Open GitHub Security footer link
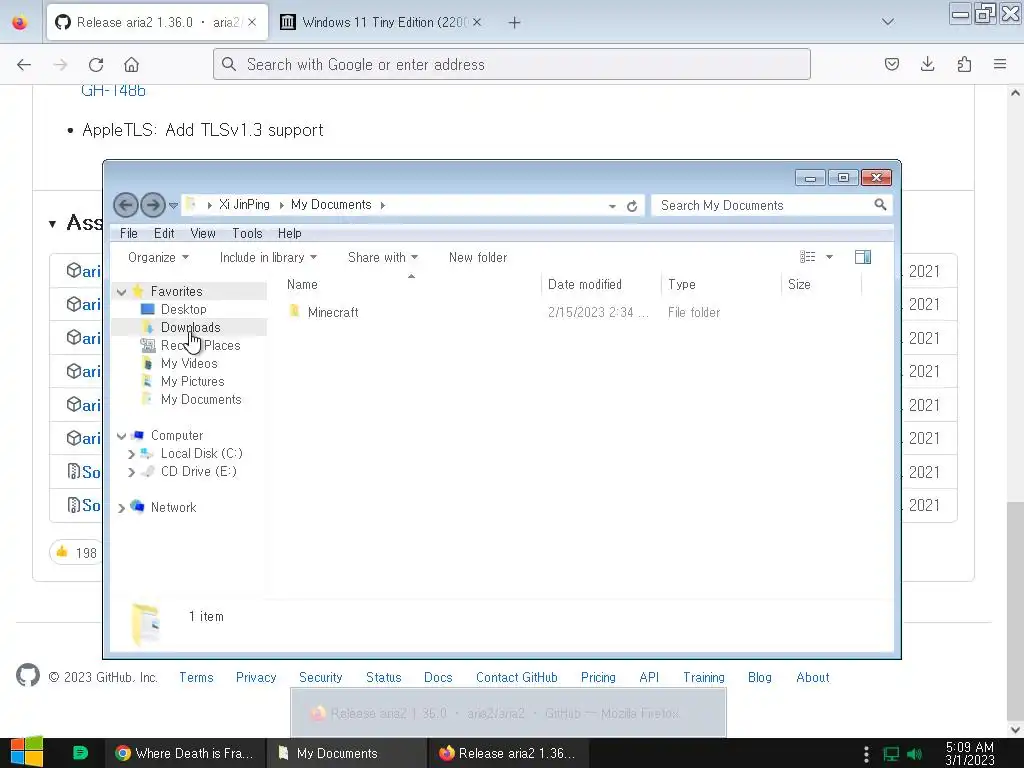 point(320,677)
